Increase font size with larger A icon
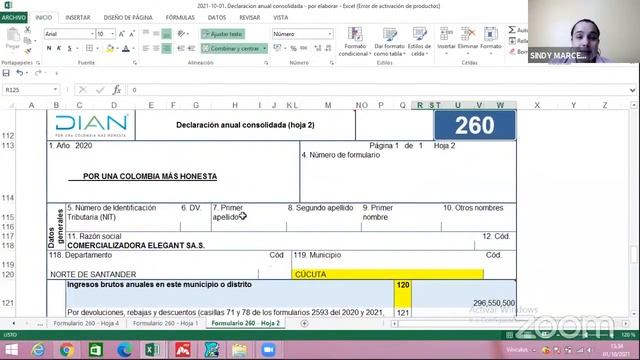This screenshot has height=360, width=640. pos(122,34)
